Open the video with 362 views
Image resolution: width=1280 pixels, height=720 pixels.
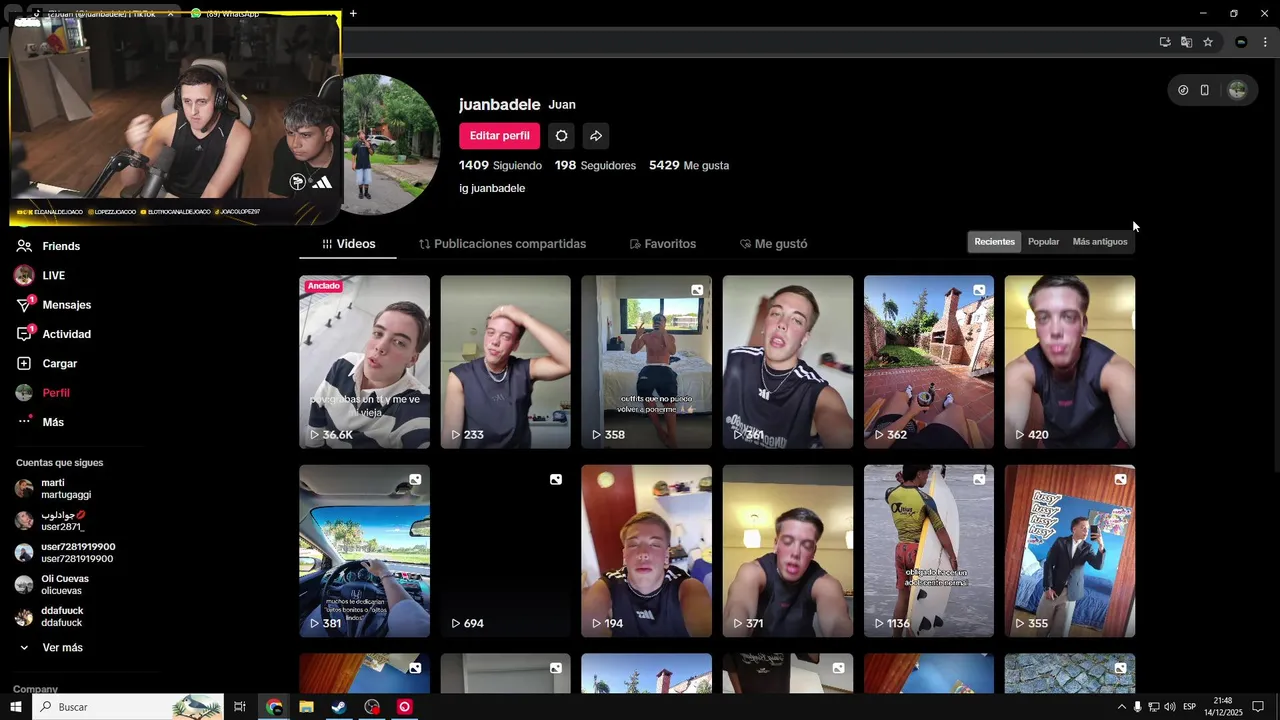(x=929, y=362)
